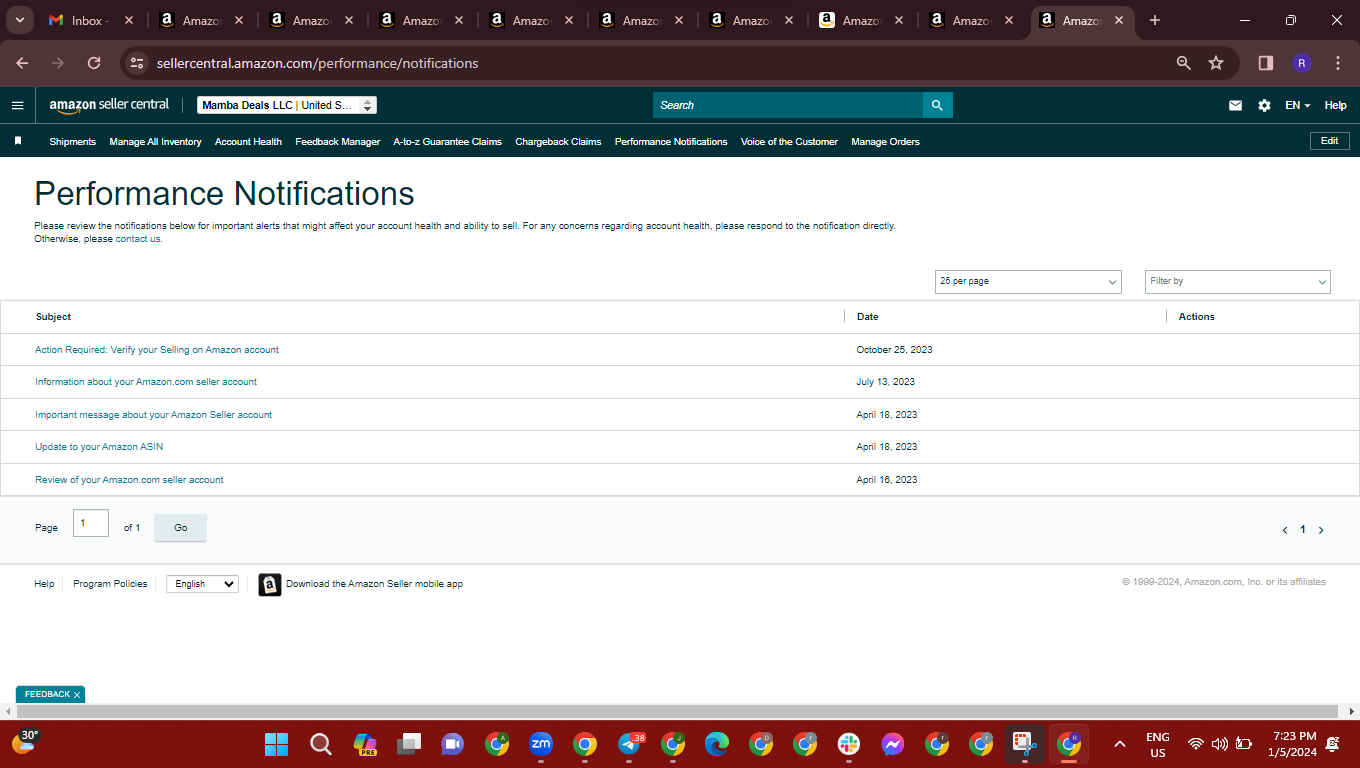1360x768 pixels.
Task: Open the Chrome profile avatar R
Action: (1301, 63)
